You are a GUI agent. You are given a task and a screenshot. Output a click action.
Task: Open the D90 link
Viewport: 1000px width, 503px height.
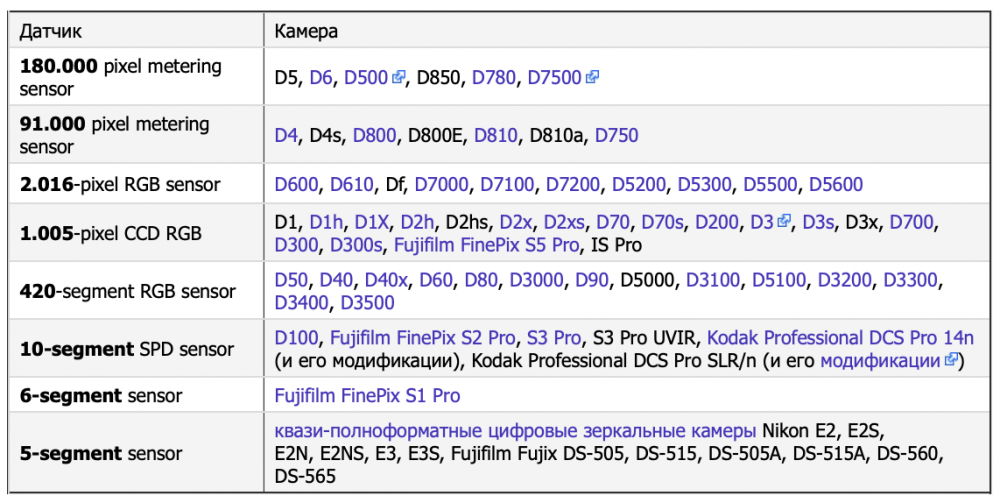point(592,280)
